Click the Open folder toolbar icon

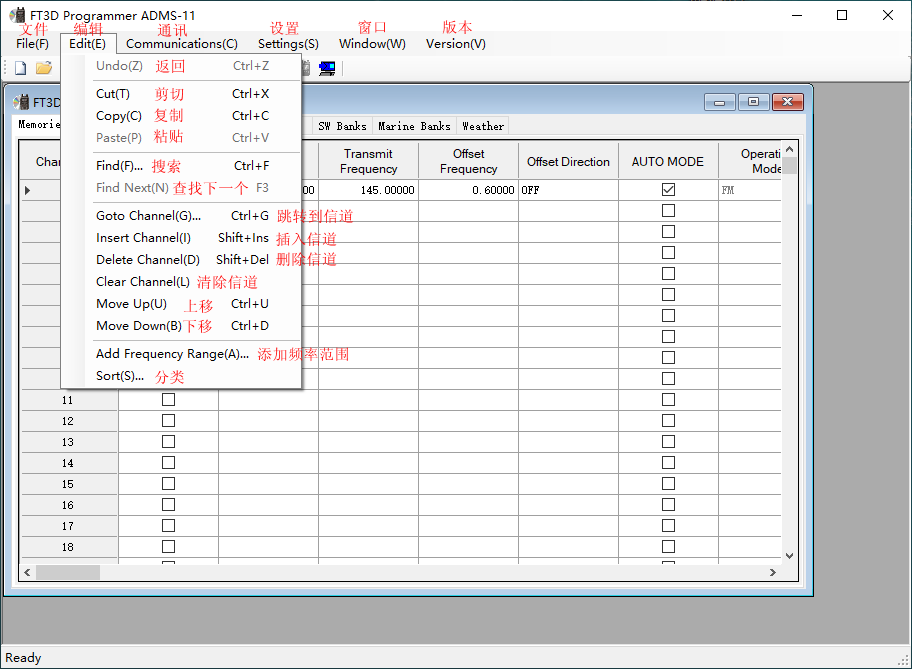(44, 68)
